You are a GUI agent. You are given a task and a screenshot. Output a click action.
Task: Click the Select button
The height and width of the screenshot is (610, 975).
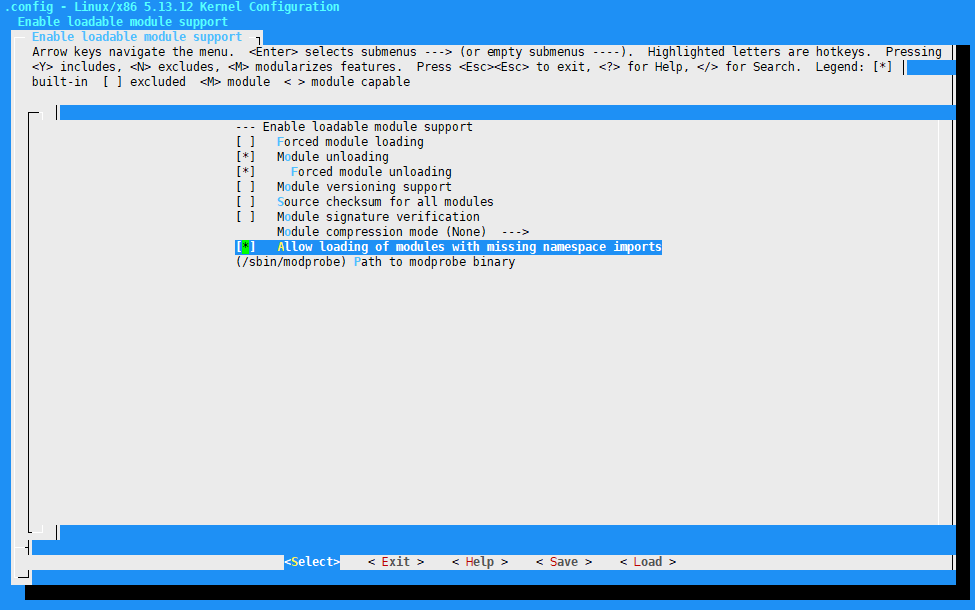312,561
